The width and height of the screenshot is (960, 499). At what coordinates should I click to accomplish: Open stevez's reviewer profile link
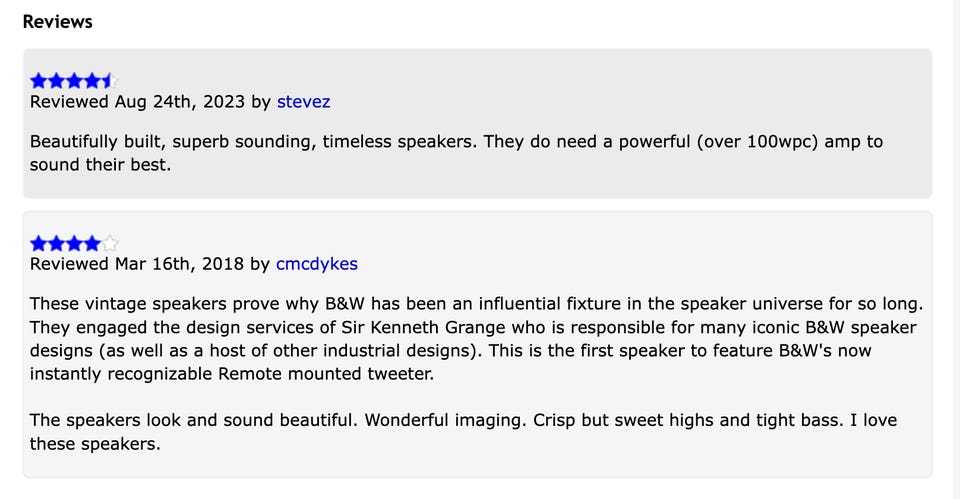[x=303, y=102]
